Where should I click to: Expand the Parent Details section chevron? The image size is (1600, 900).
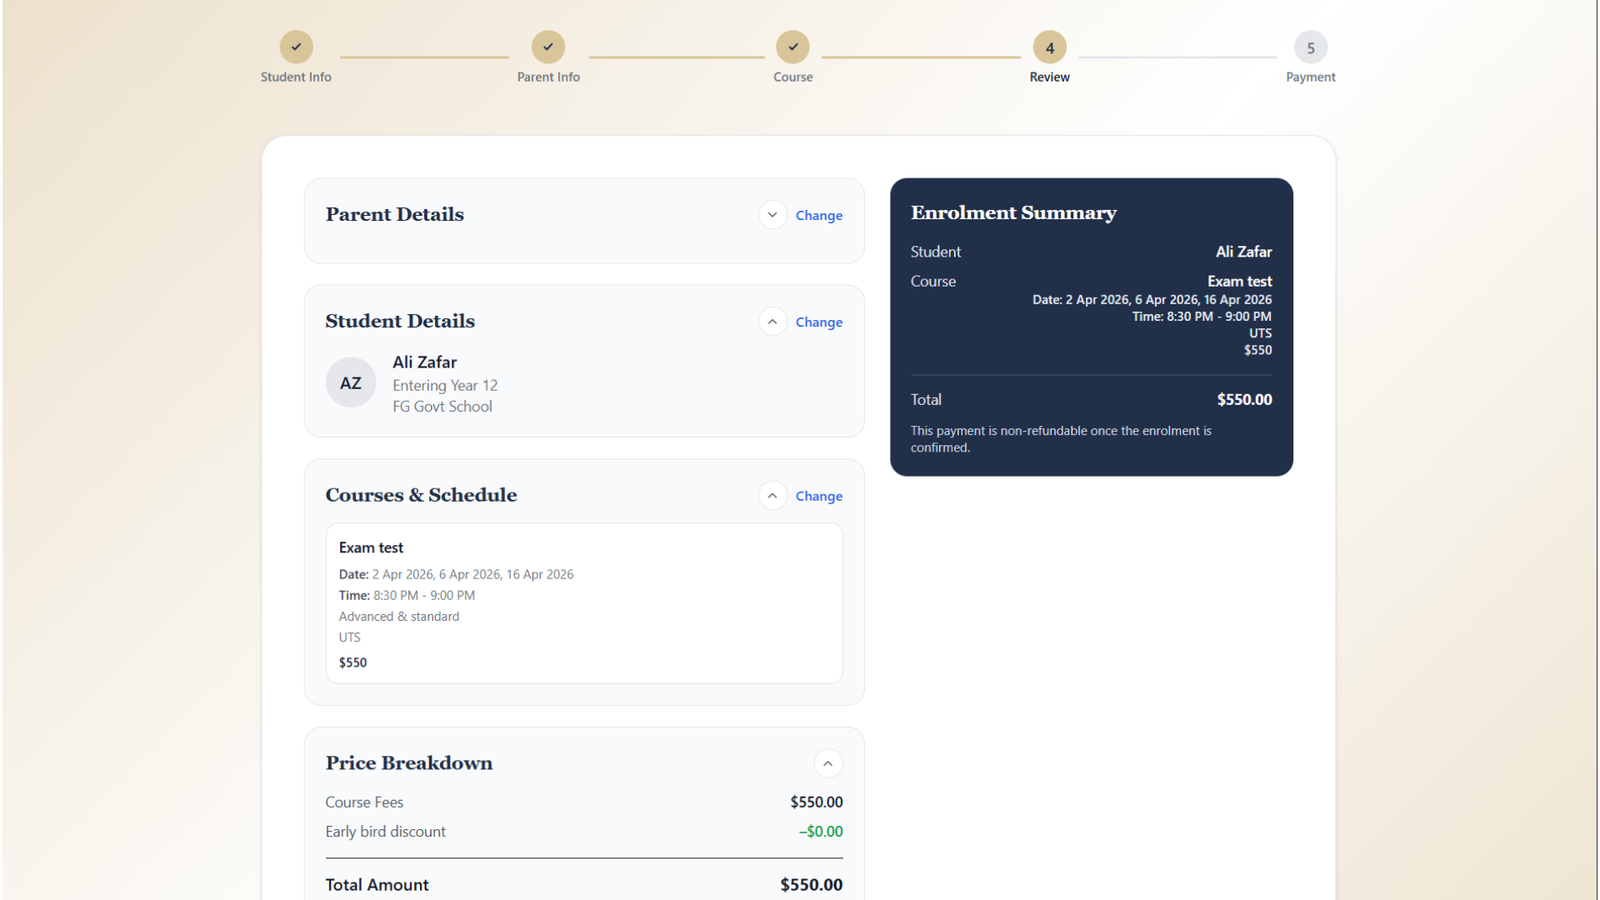click(x=772, y=215)
